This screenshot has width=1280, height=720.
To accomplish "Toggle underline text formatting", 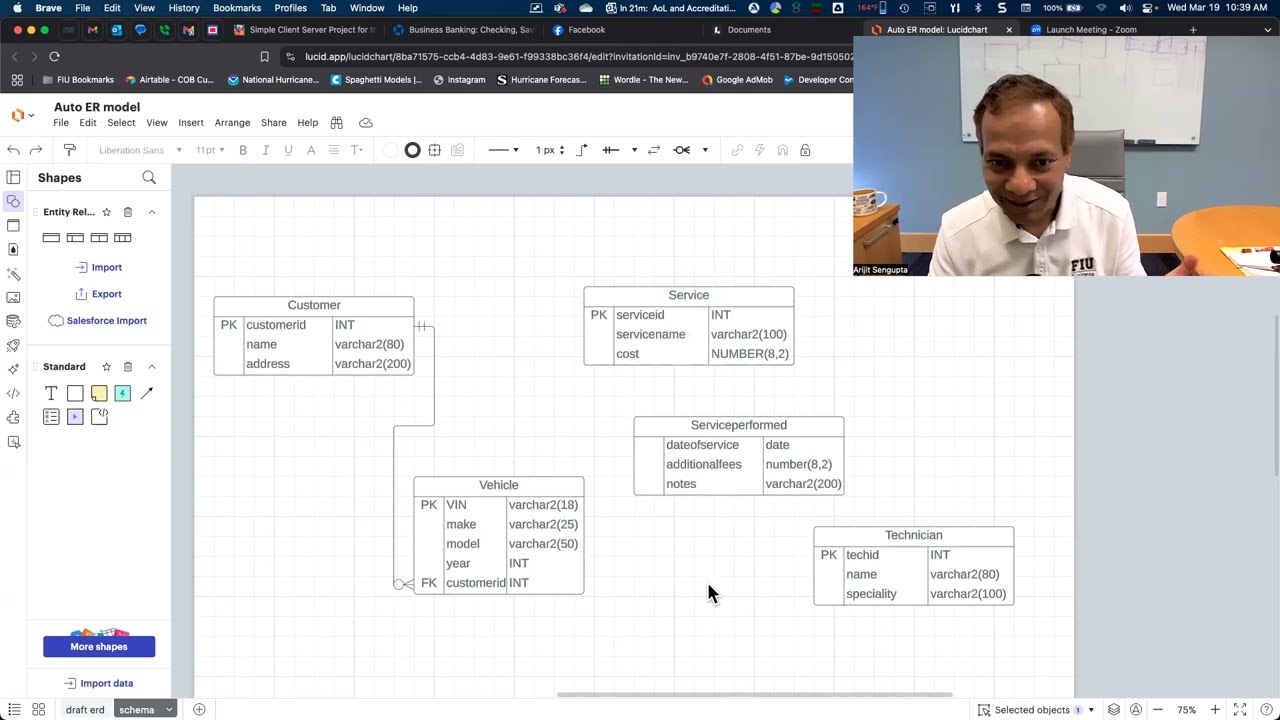I will point(288,150).
